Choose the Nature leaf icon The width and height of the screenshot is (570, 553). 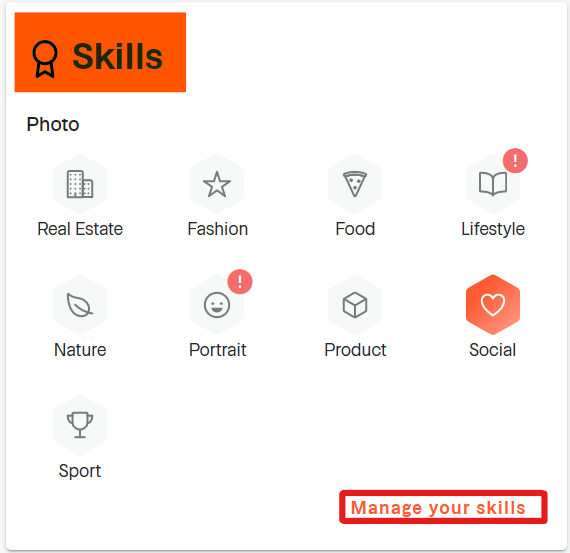pos(80,305)
